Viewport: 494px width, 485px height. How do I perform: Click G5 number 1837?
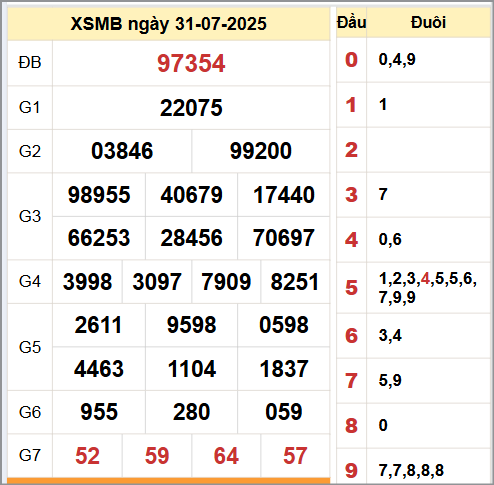pyautogui.click(x=284, y=369)
